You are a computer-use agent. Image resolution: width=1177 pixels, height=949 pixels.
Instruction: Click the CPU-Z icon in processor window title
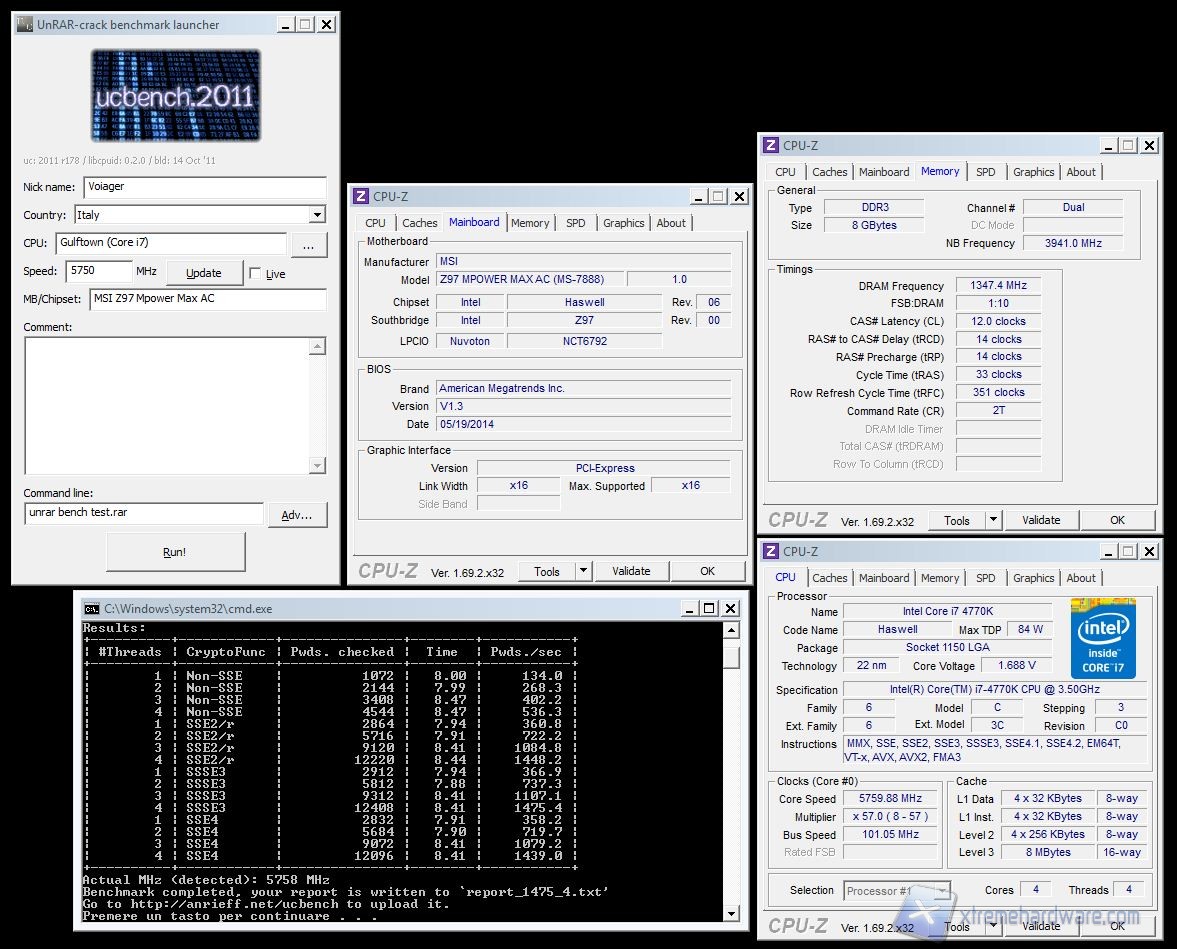[771, 552]
